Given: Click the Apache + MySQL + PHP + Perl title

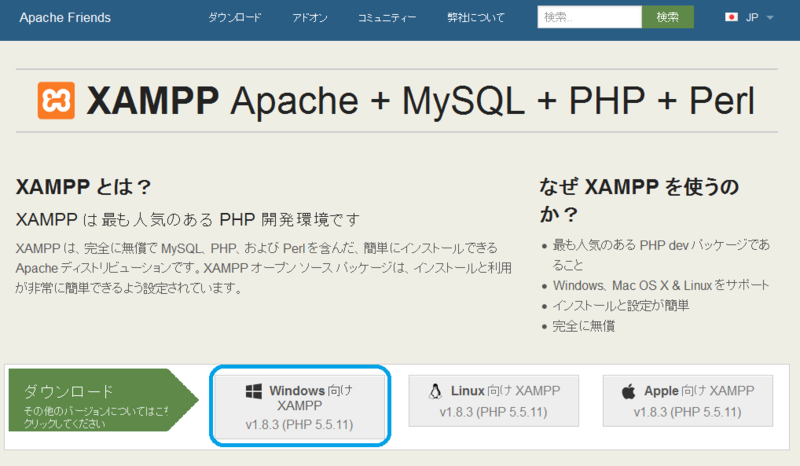Looking at the screenshot, I should coord(492,101).
